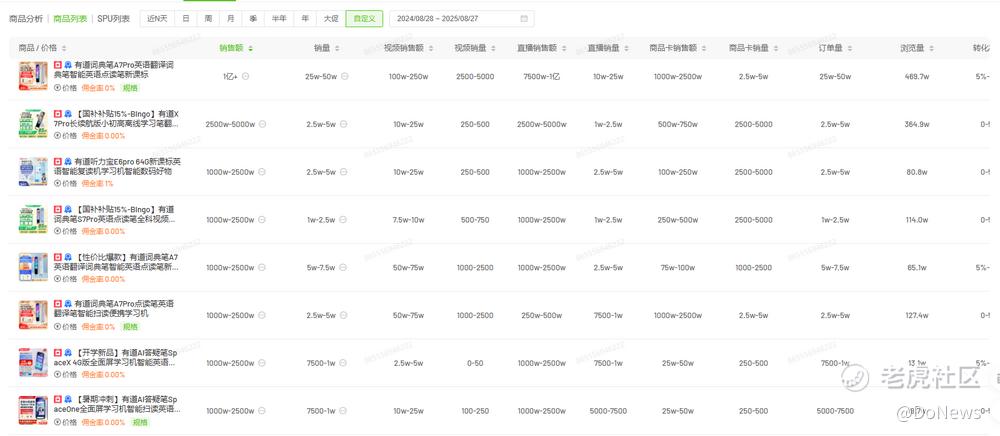The height and width of the screenshot is (436, 1000).
Task: Select the 近N天 time range
Action: (x=157, y=19)
